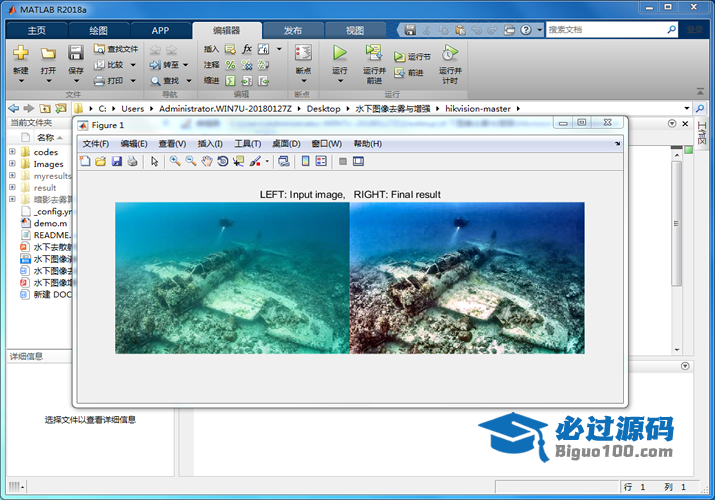Screen dimensions: 715x500
Task: Click the Rotate 3D tool icon
Action: (x=222, y=161)
